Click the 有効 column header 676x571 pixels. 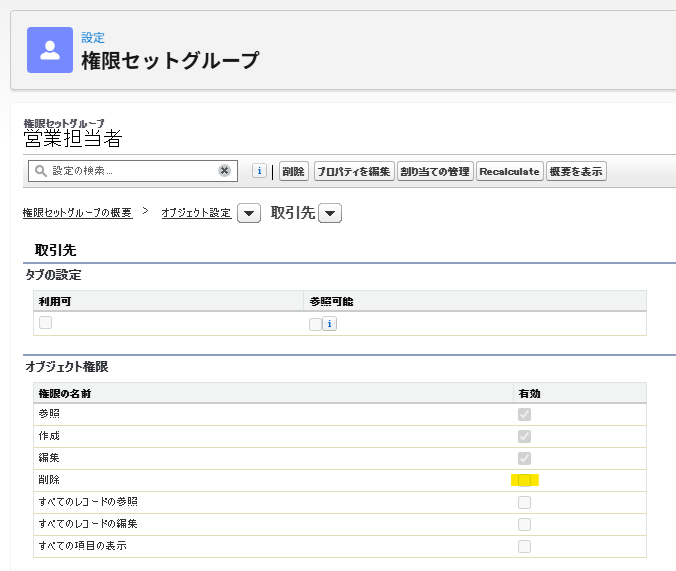coord(529,393)
